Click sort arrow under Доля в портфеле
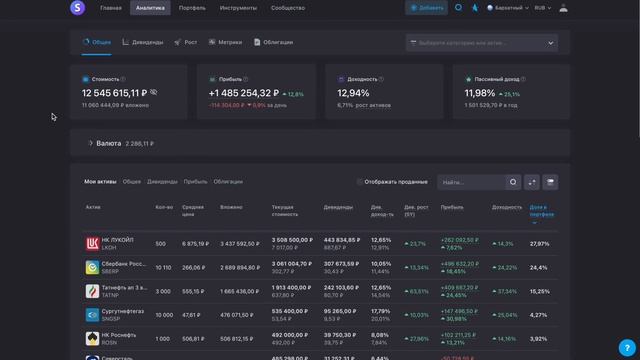Viewport: 640px width, 360px height. tap(534, 223)
